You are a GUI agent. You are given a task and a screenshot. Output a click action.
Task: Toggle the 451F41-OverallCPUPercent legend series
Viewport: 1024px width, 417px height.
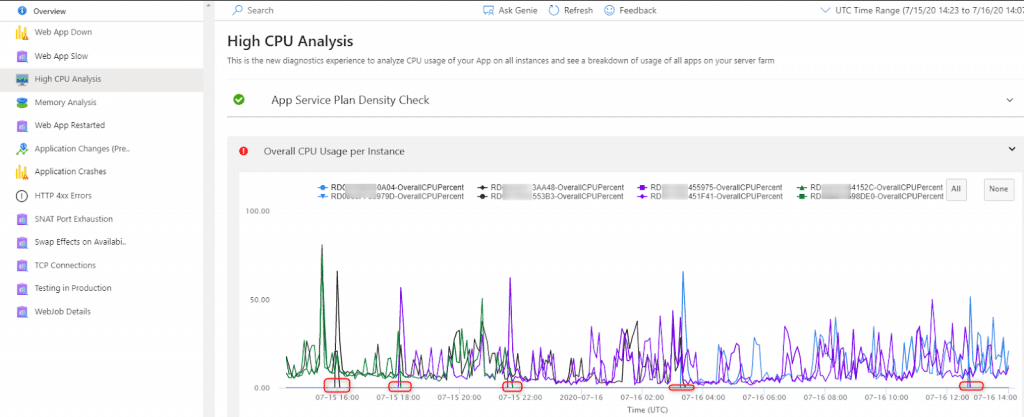[709, 196]
